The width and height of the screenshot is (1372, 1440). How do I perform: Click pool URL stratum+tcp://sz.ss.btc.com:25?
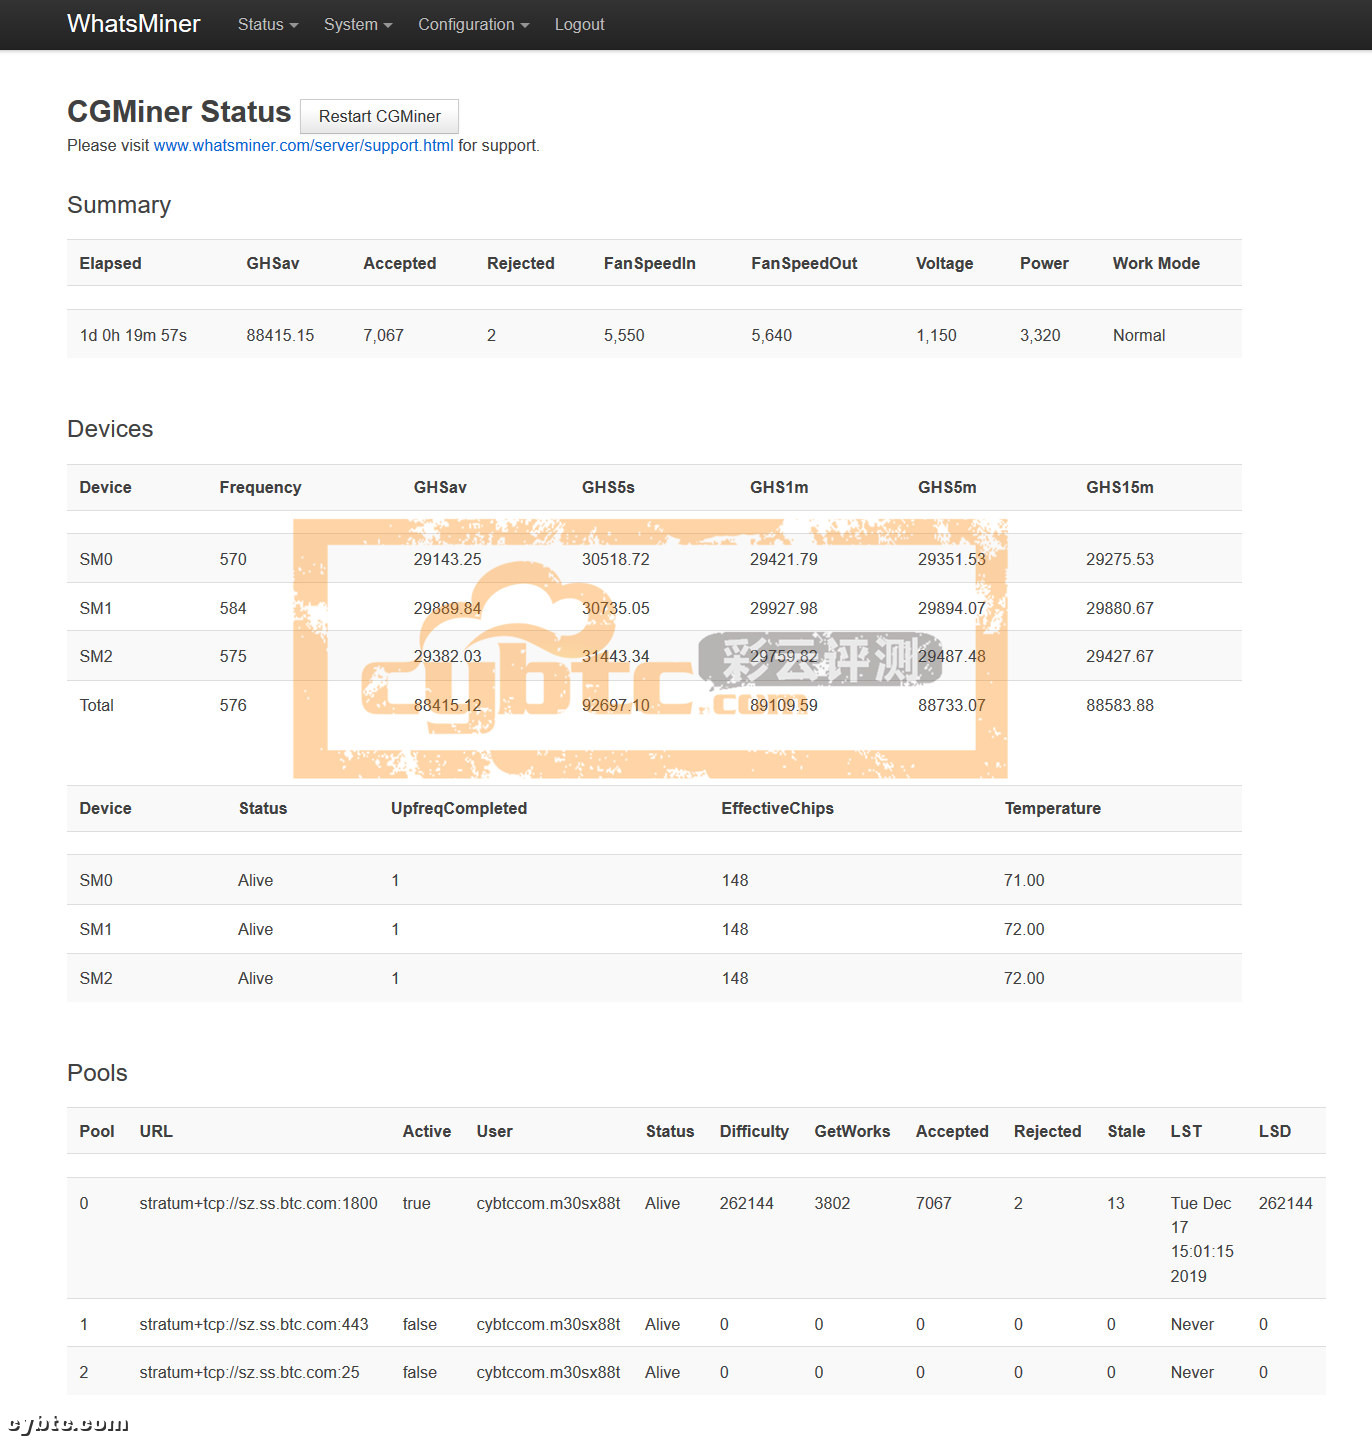(x=249, y=1372)
